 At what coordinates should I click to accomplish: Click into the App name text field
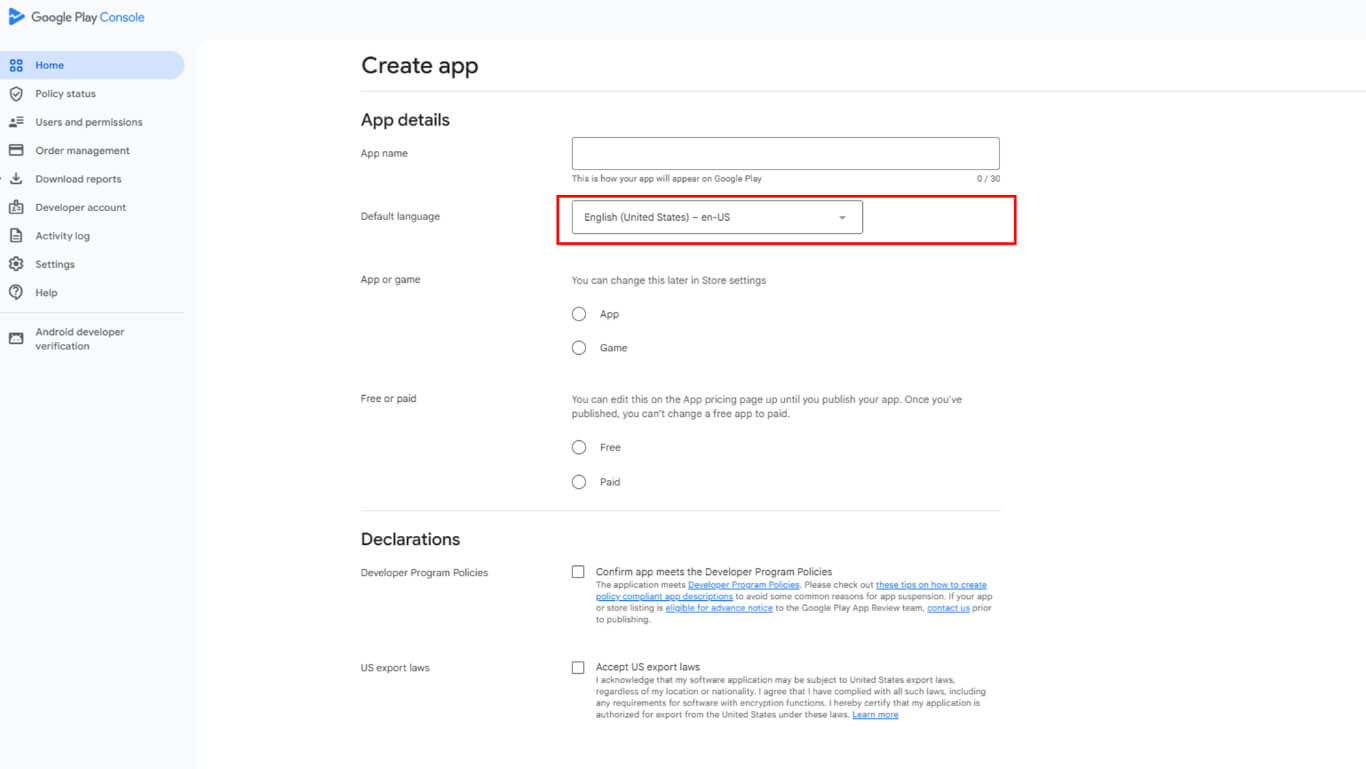tap(785, 154)
